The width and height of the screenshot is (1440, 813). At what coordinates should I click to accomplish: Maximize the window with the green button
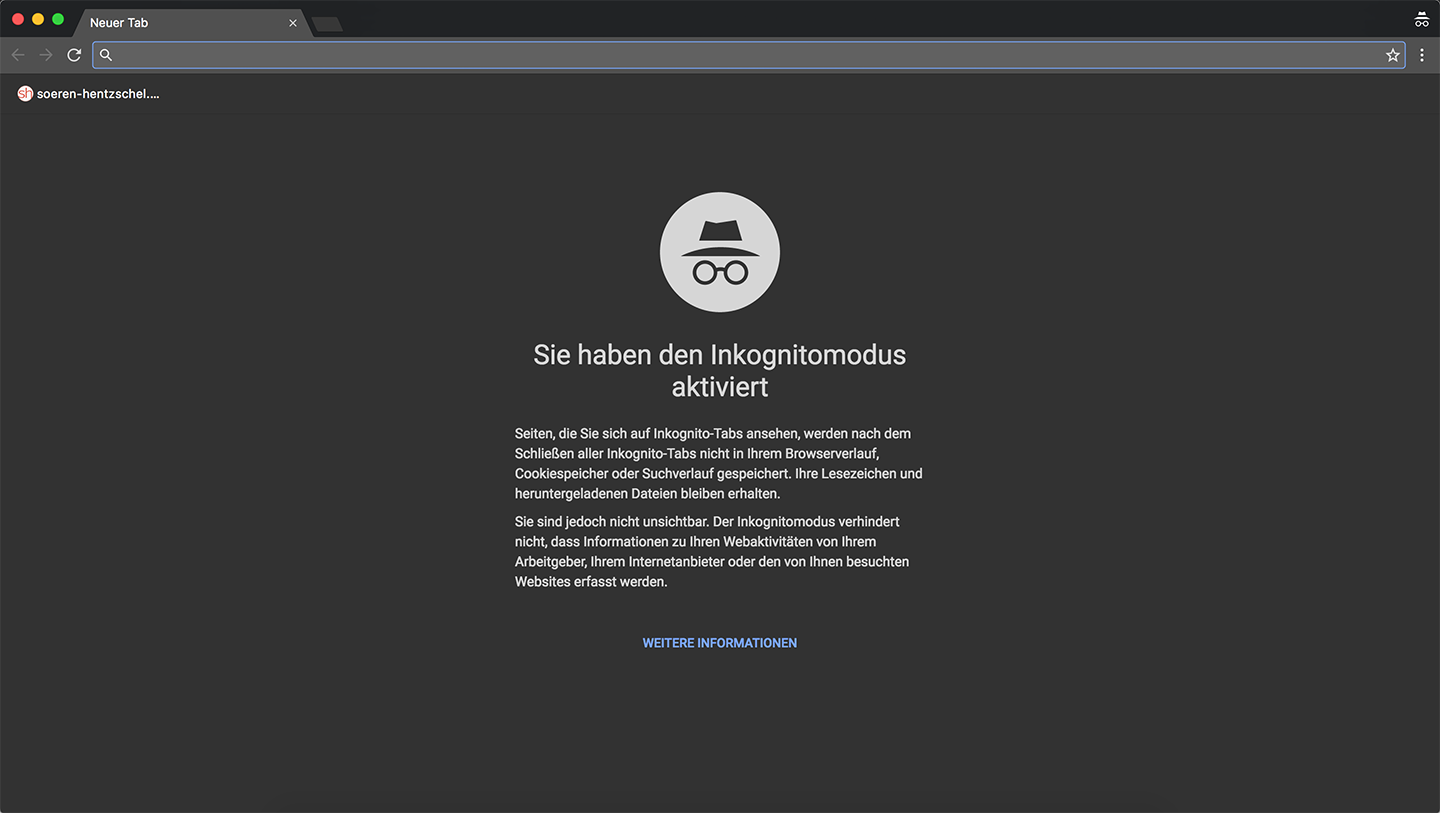tap(58, 19)
